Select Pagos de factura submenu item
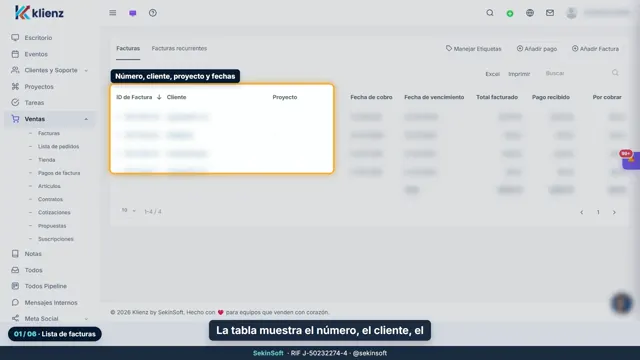The width and height of the screenshot is (640, 360). (x=59, y=173)
